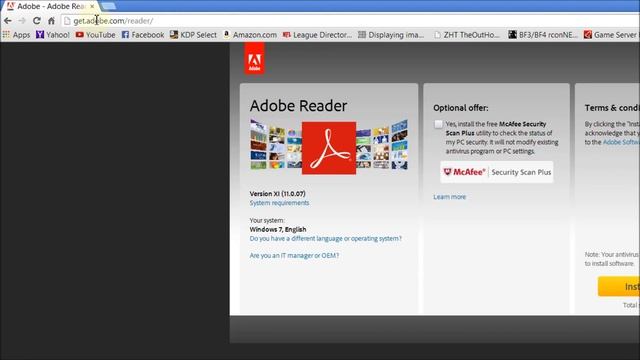Viewport: 640px width, 360px height.
Task: Open the KDP Select bookmark
Action: pos(193,35)
